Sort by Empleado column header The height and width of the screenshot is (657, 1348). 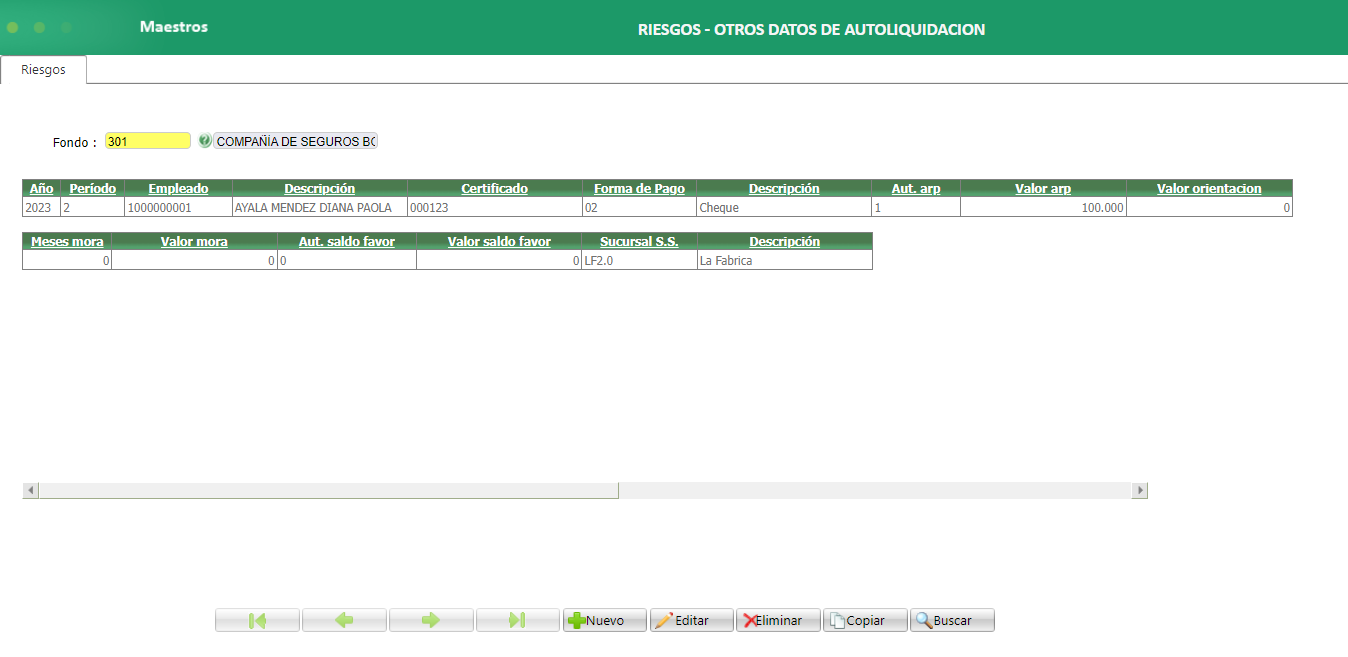[178, 188]
